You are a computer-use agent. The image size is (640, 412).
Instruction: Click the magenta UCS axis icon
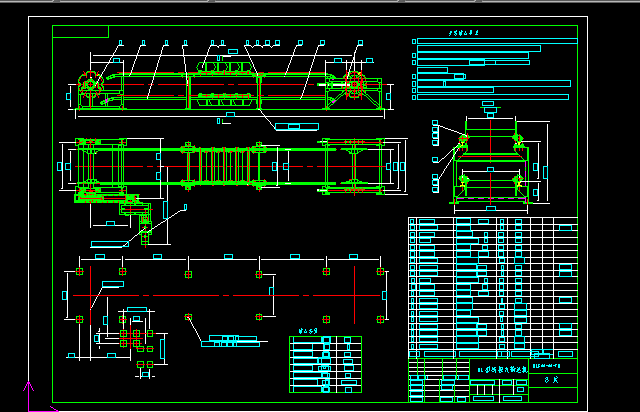point(39,397)
